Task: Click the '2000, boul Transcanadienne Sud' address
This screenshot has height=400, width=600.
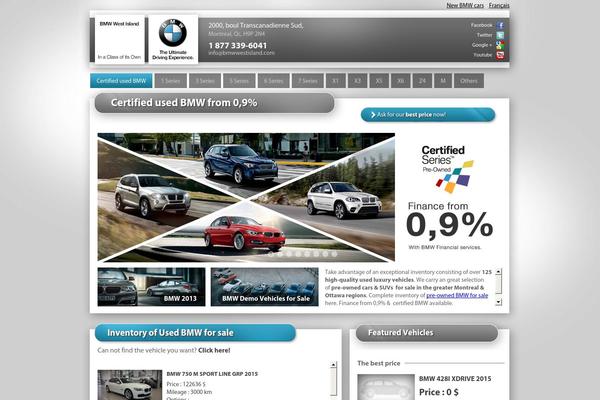Action: point(256,25)
